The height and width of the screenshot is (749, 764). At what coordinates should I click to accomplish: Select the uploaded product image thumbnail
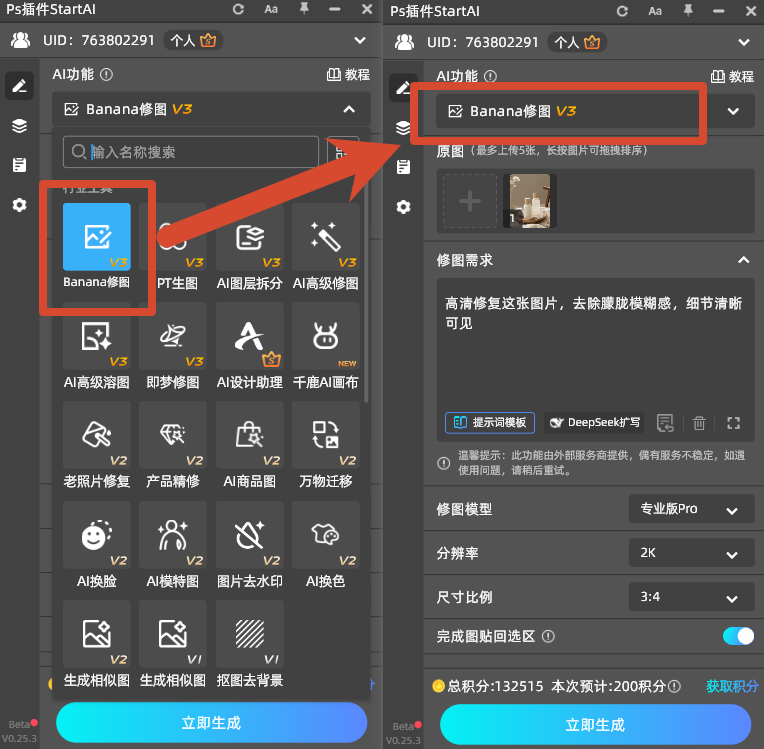pyautogui.click(x=530, y=201)
